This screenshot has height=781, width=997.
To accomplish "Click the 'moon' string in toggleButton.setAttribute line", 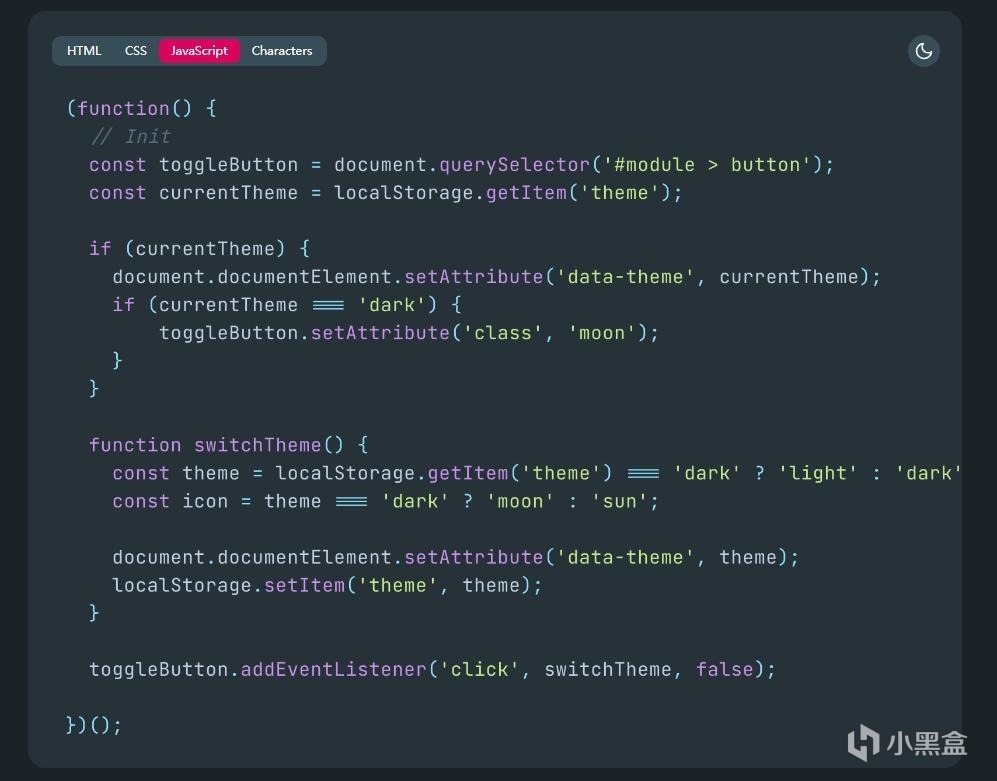I will pyautogui.click(x=602, y=333).
